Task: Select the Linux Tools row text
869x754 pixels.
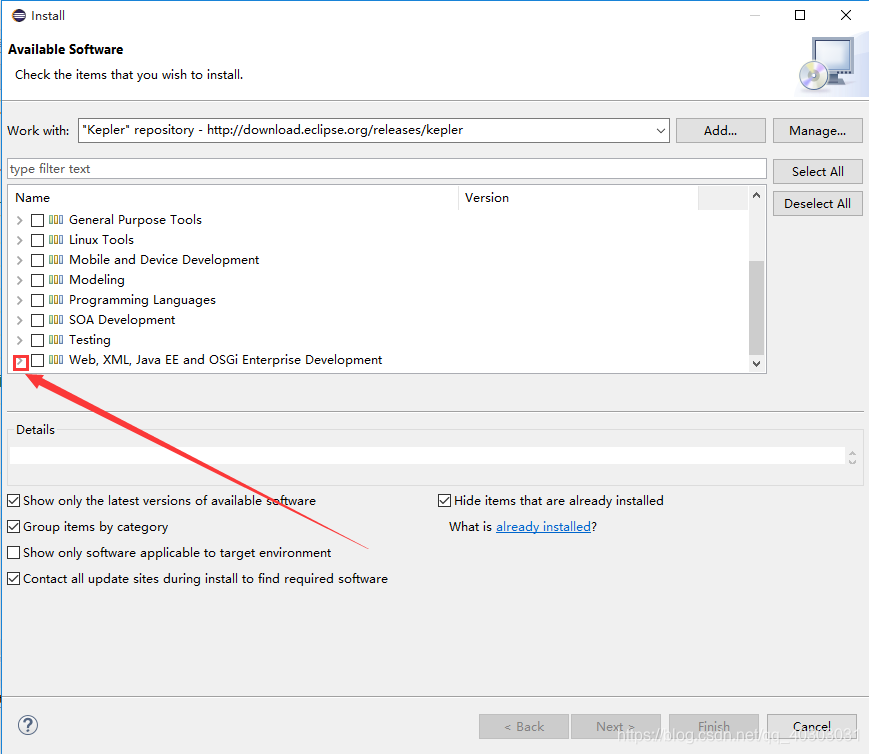Action: coord(101,240)
